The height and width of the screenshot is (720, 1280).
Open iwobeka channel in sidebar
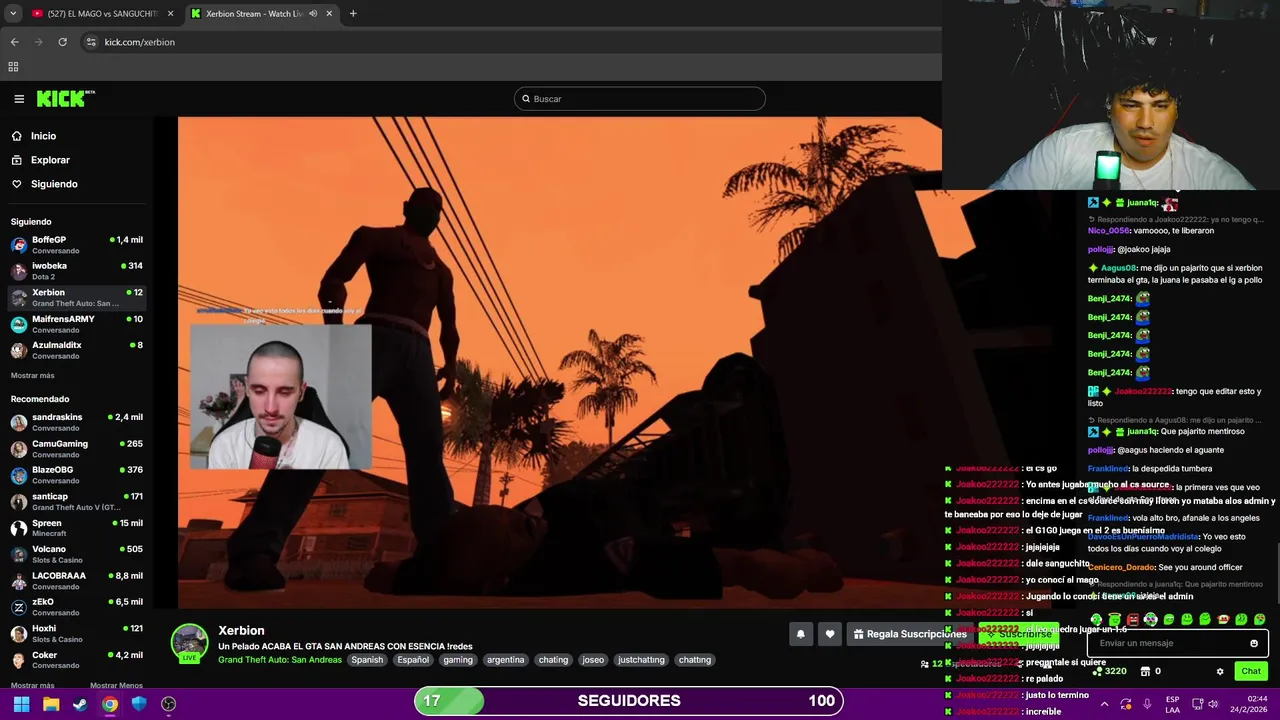pyautogui.click(x=76, y=271)
